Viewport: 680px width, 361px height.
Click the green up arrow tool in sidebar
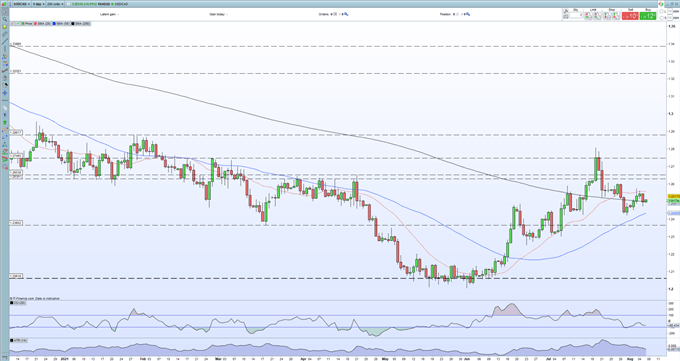click(x=5, y=123)
